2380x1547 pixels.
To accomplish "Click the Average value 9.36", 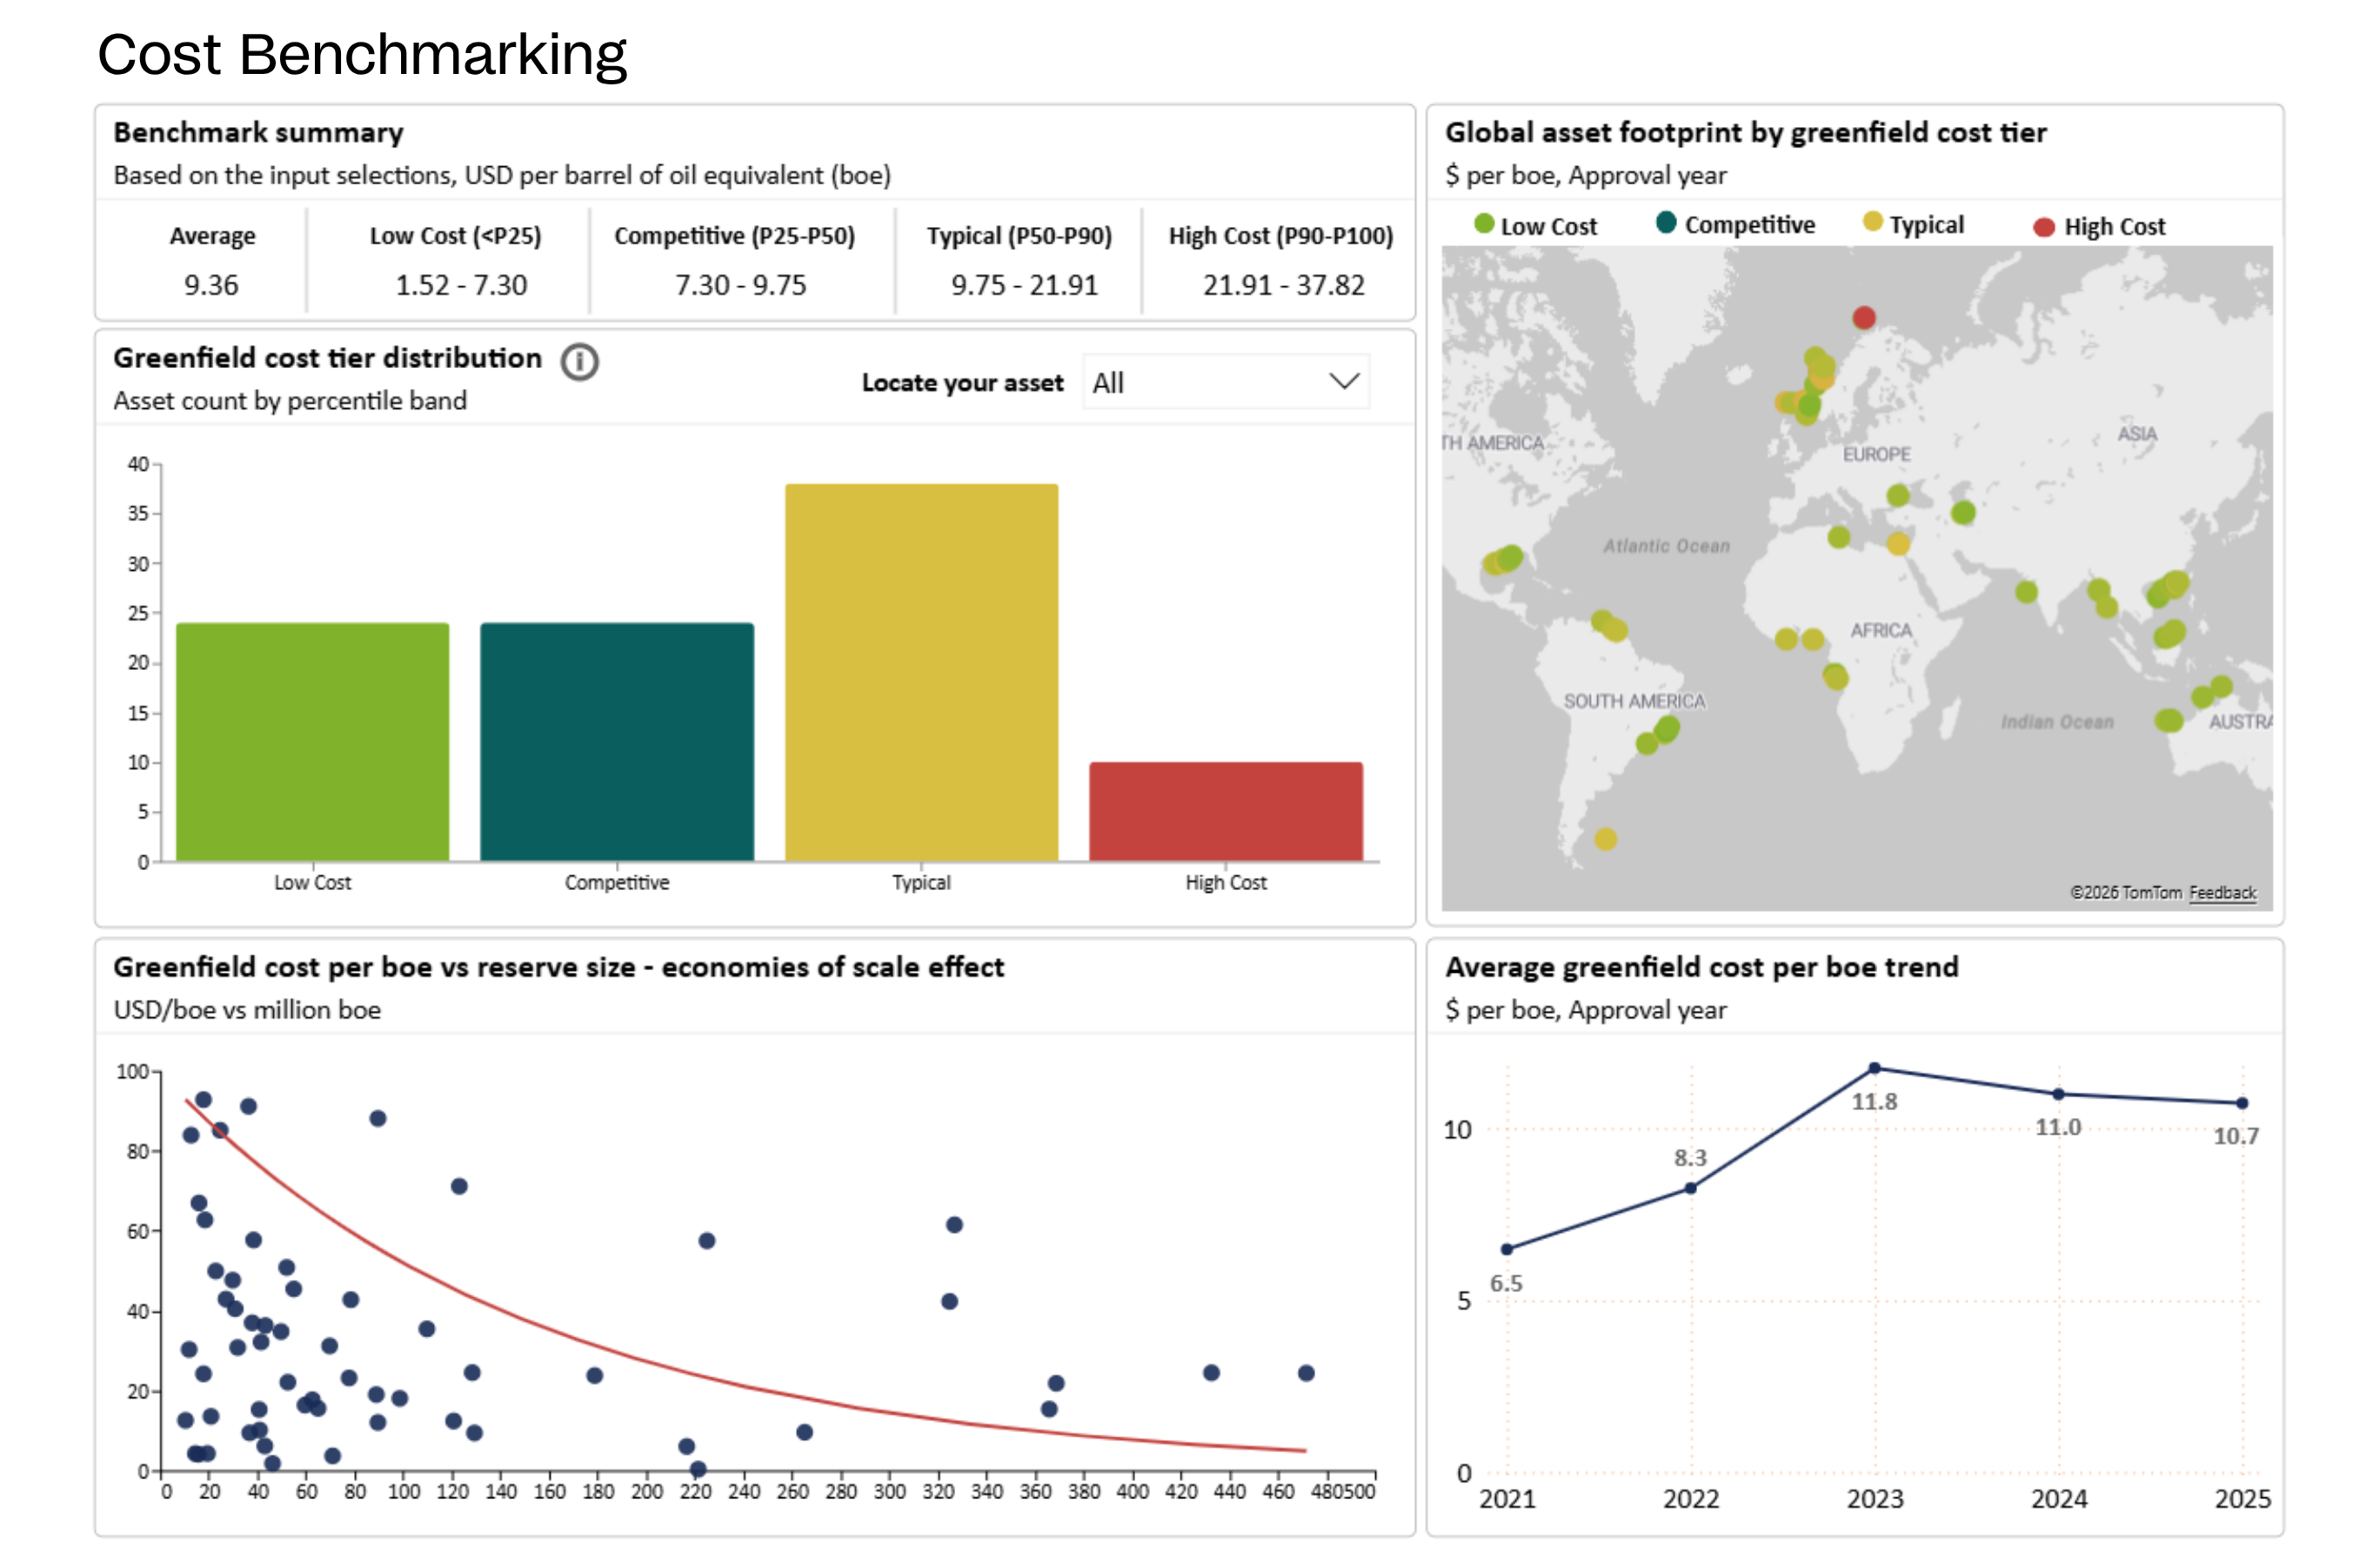I will click(211, 285).
